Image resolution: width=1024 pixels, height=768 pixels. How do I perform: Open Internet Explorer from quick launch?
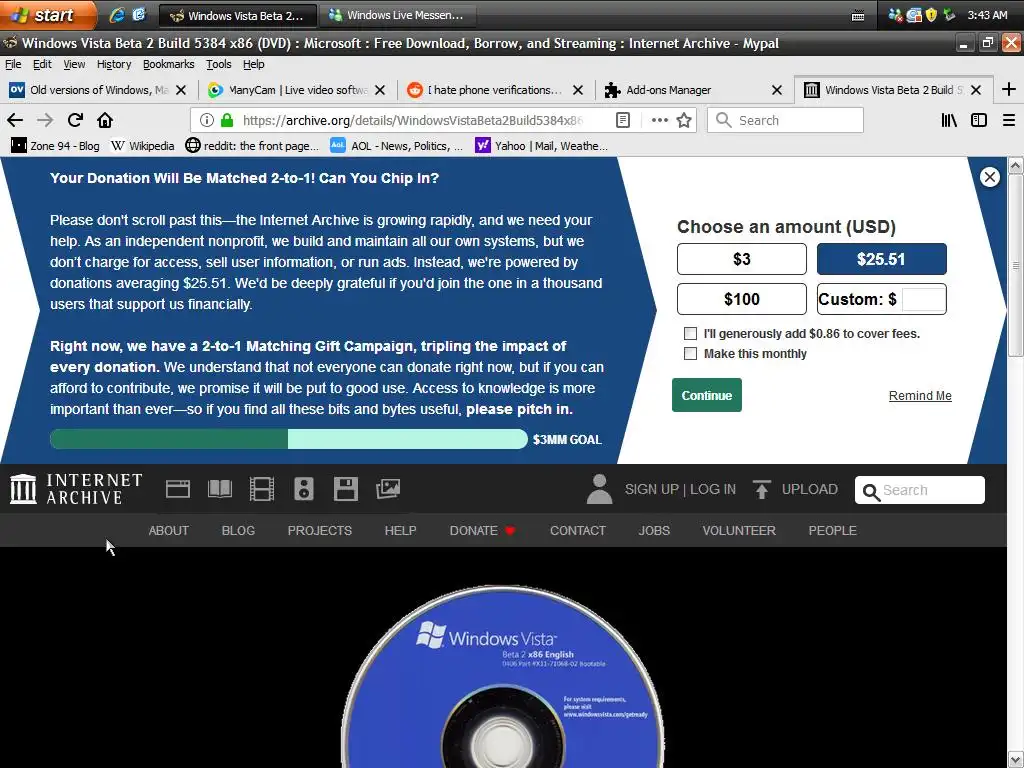tap(117, 15)
